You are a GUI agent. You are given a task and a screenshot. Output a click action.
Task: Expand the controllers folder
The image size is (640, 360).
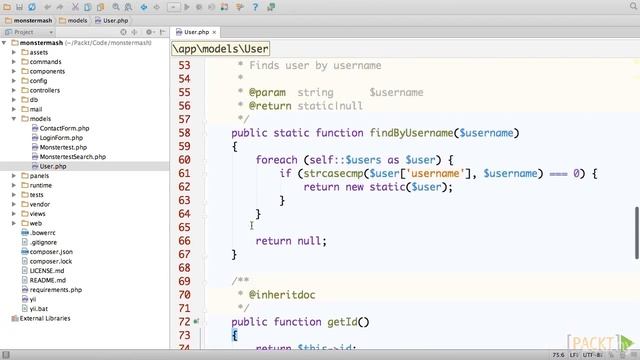[x=14, y=90]
